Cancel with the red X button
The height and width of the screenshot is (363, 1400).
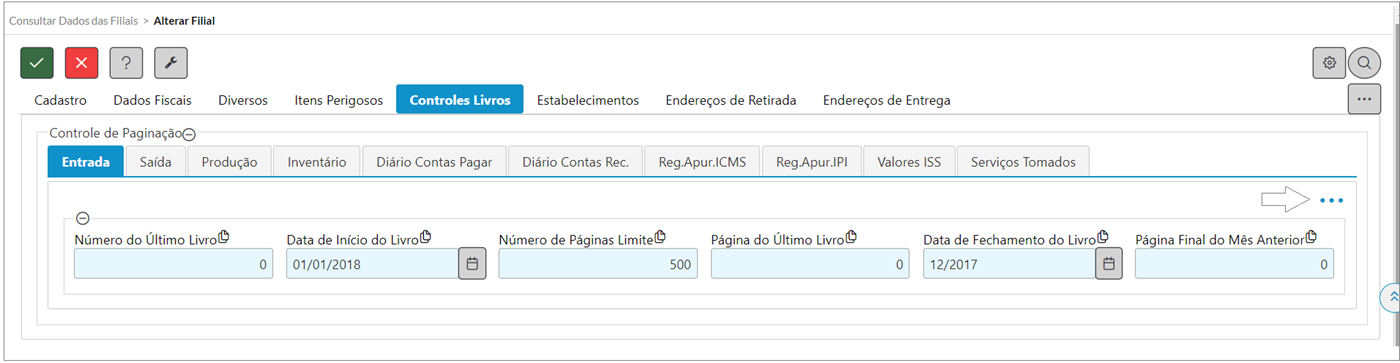coord(81,62)
